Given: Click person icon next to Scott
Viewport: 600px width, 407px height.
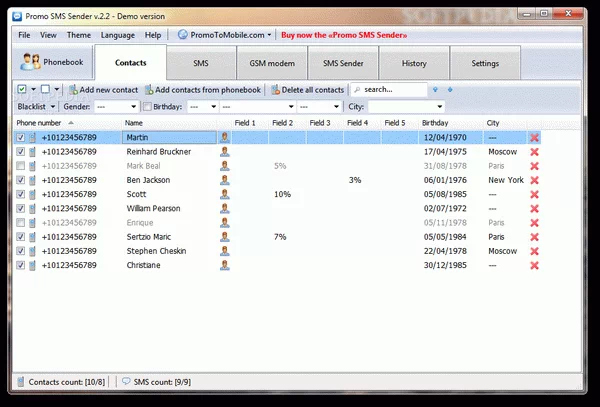Looking at the screenshot, I should click(x=225, y=194).
